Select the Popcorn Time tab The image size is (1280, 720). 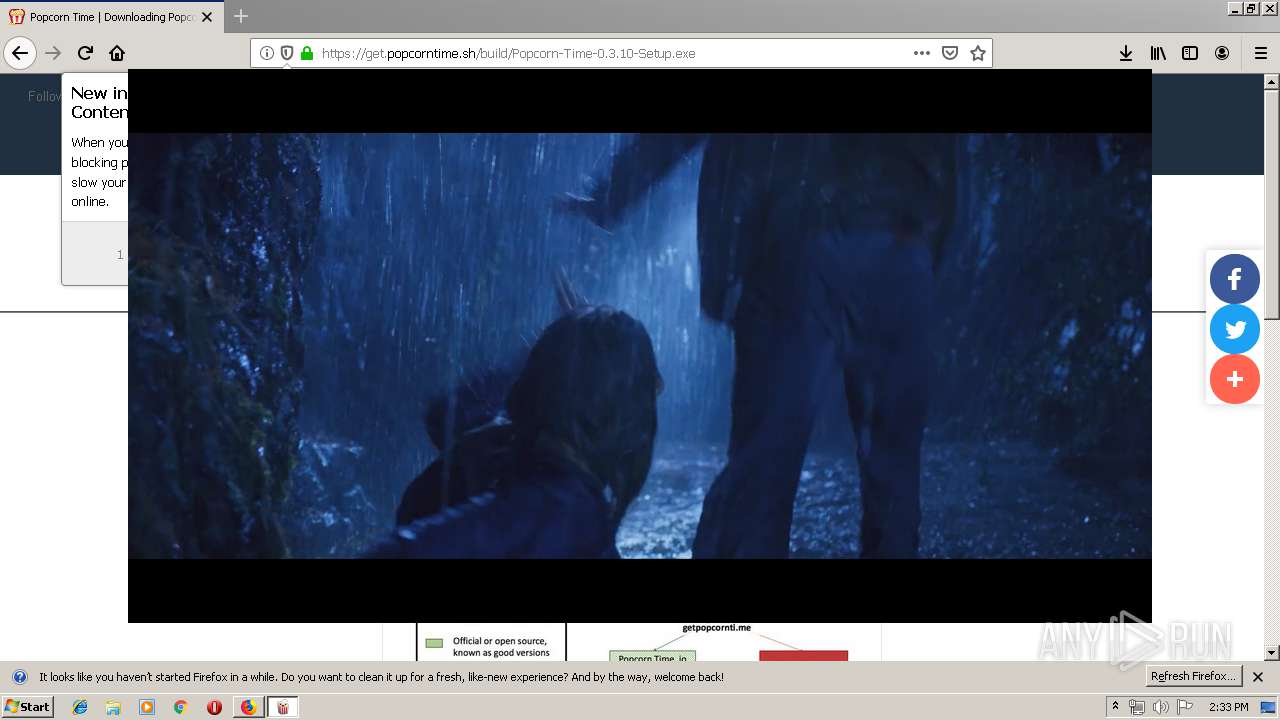[x=112, y=17]
